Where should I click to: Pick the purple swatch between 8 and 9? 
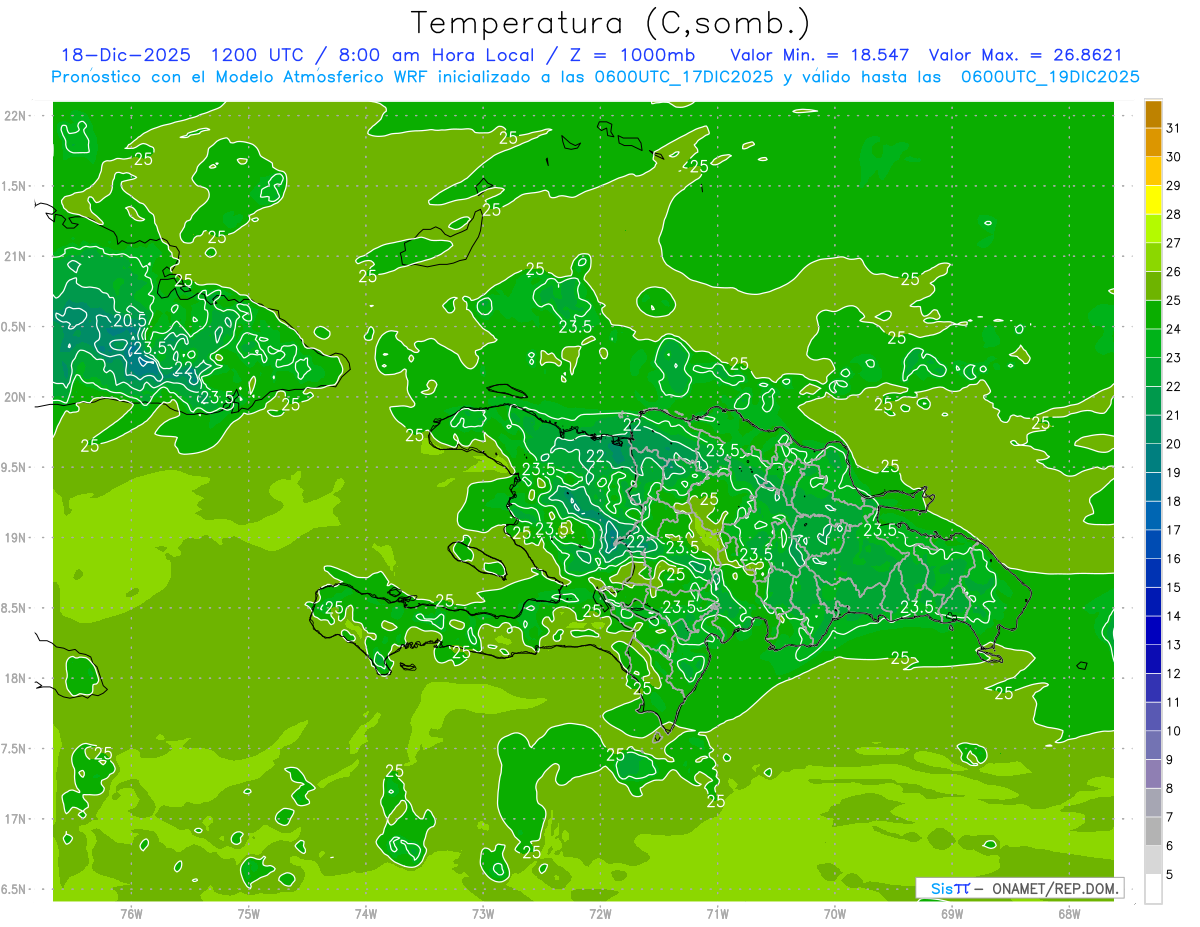click(x=1153, y=774)
